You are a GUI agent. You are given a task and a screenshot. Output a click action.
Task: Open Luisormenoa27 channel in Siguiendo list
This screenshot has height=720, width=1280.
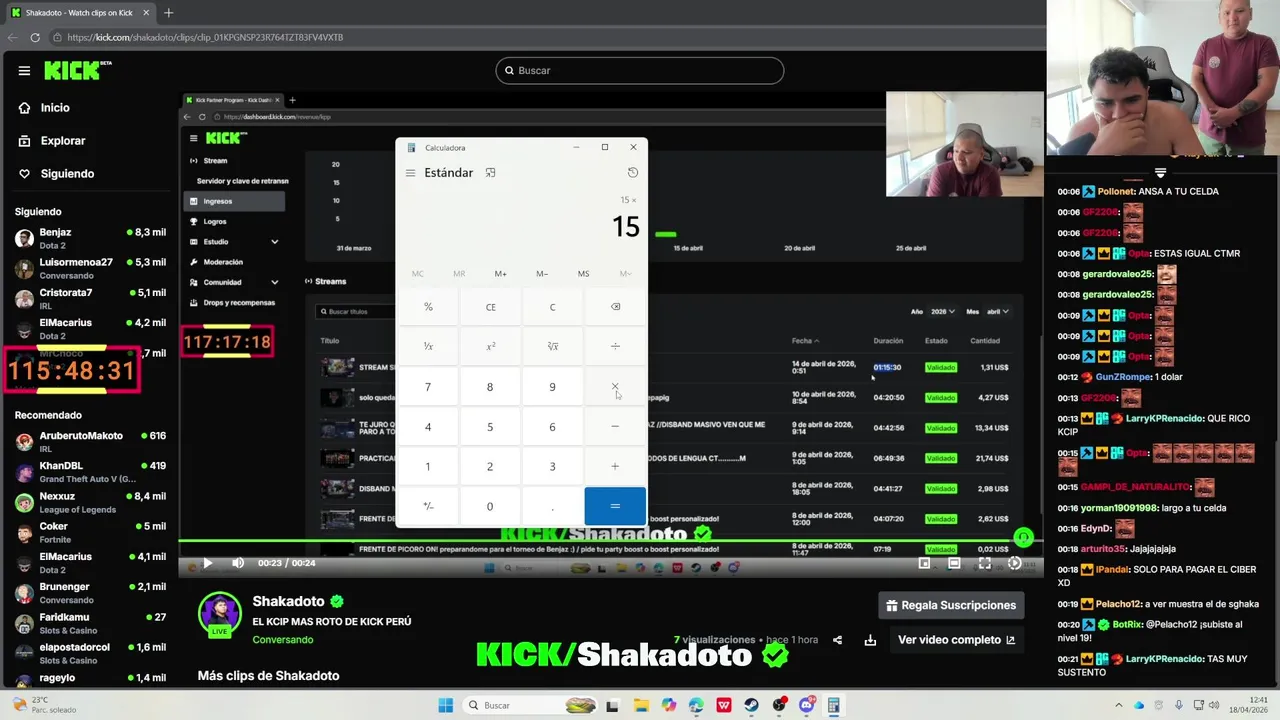[90, 268]
